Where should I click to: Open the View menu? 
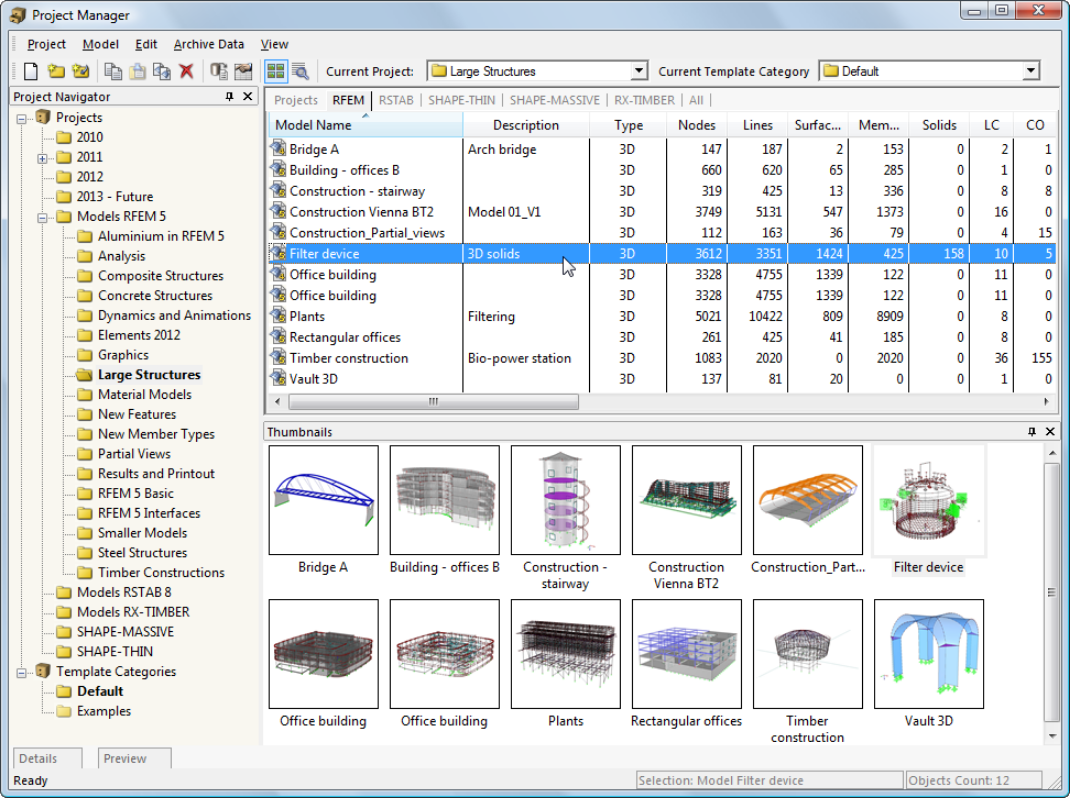(x=274, y=44)
